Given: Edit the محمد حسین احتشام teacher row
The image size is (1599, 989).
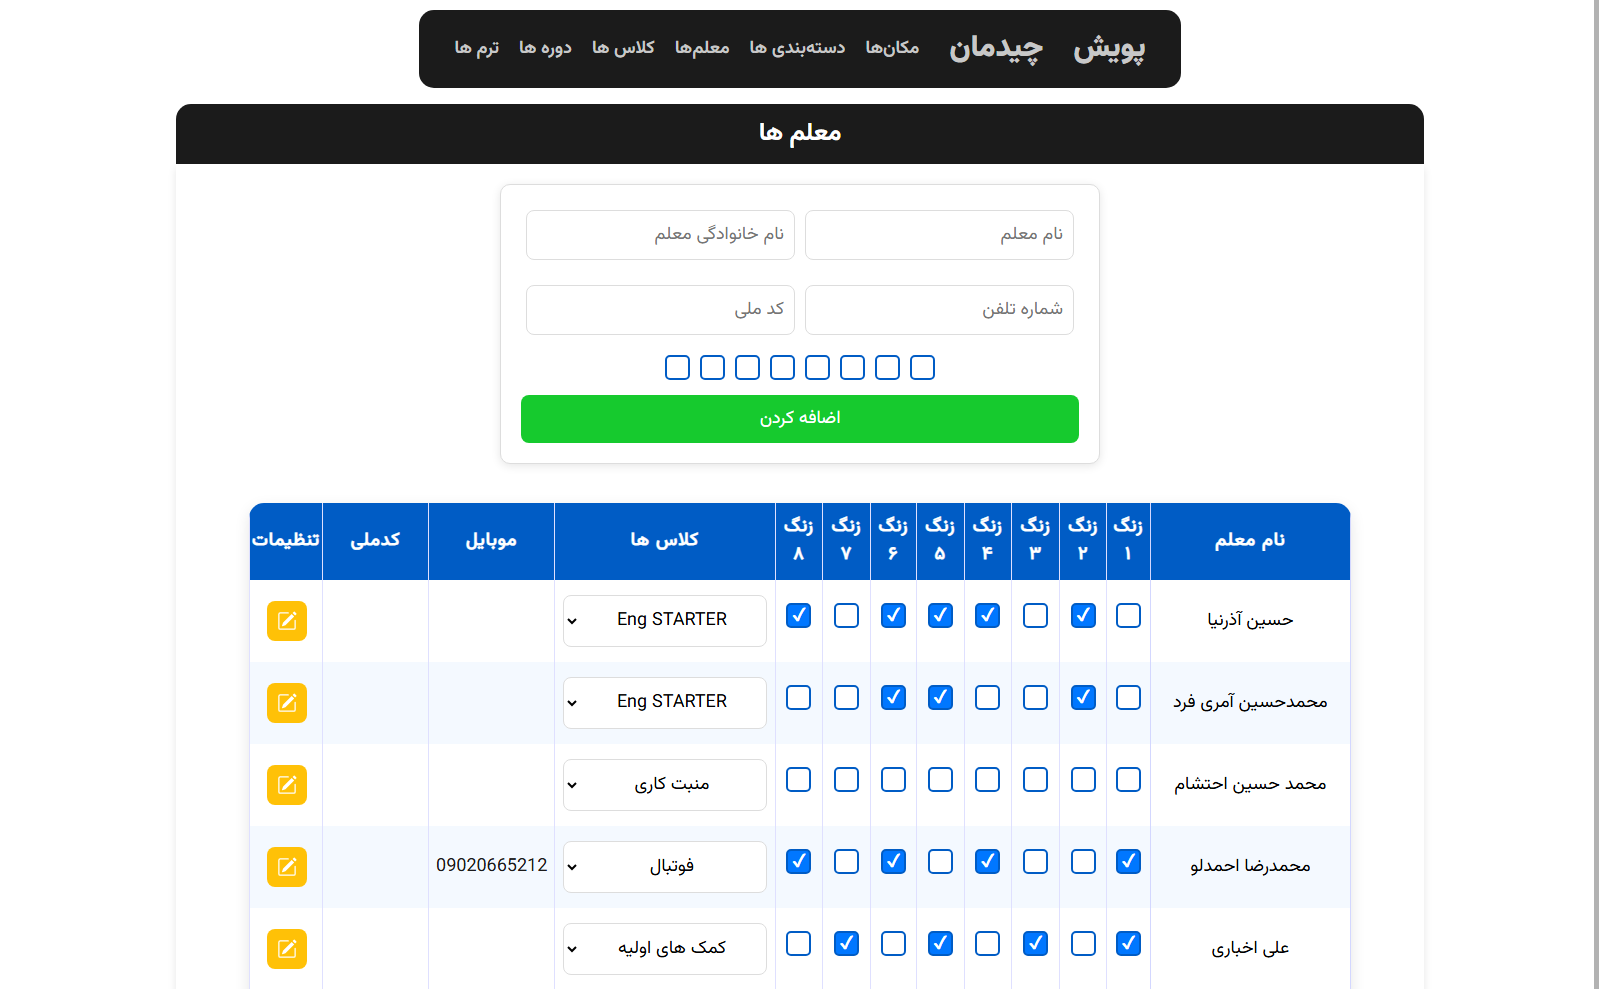Looking at the screenshot, I should [287, 785].
